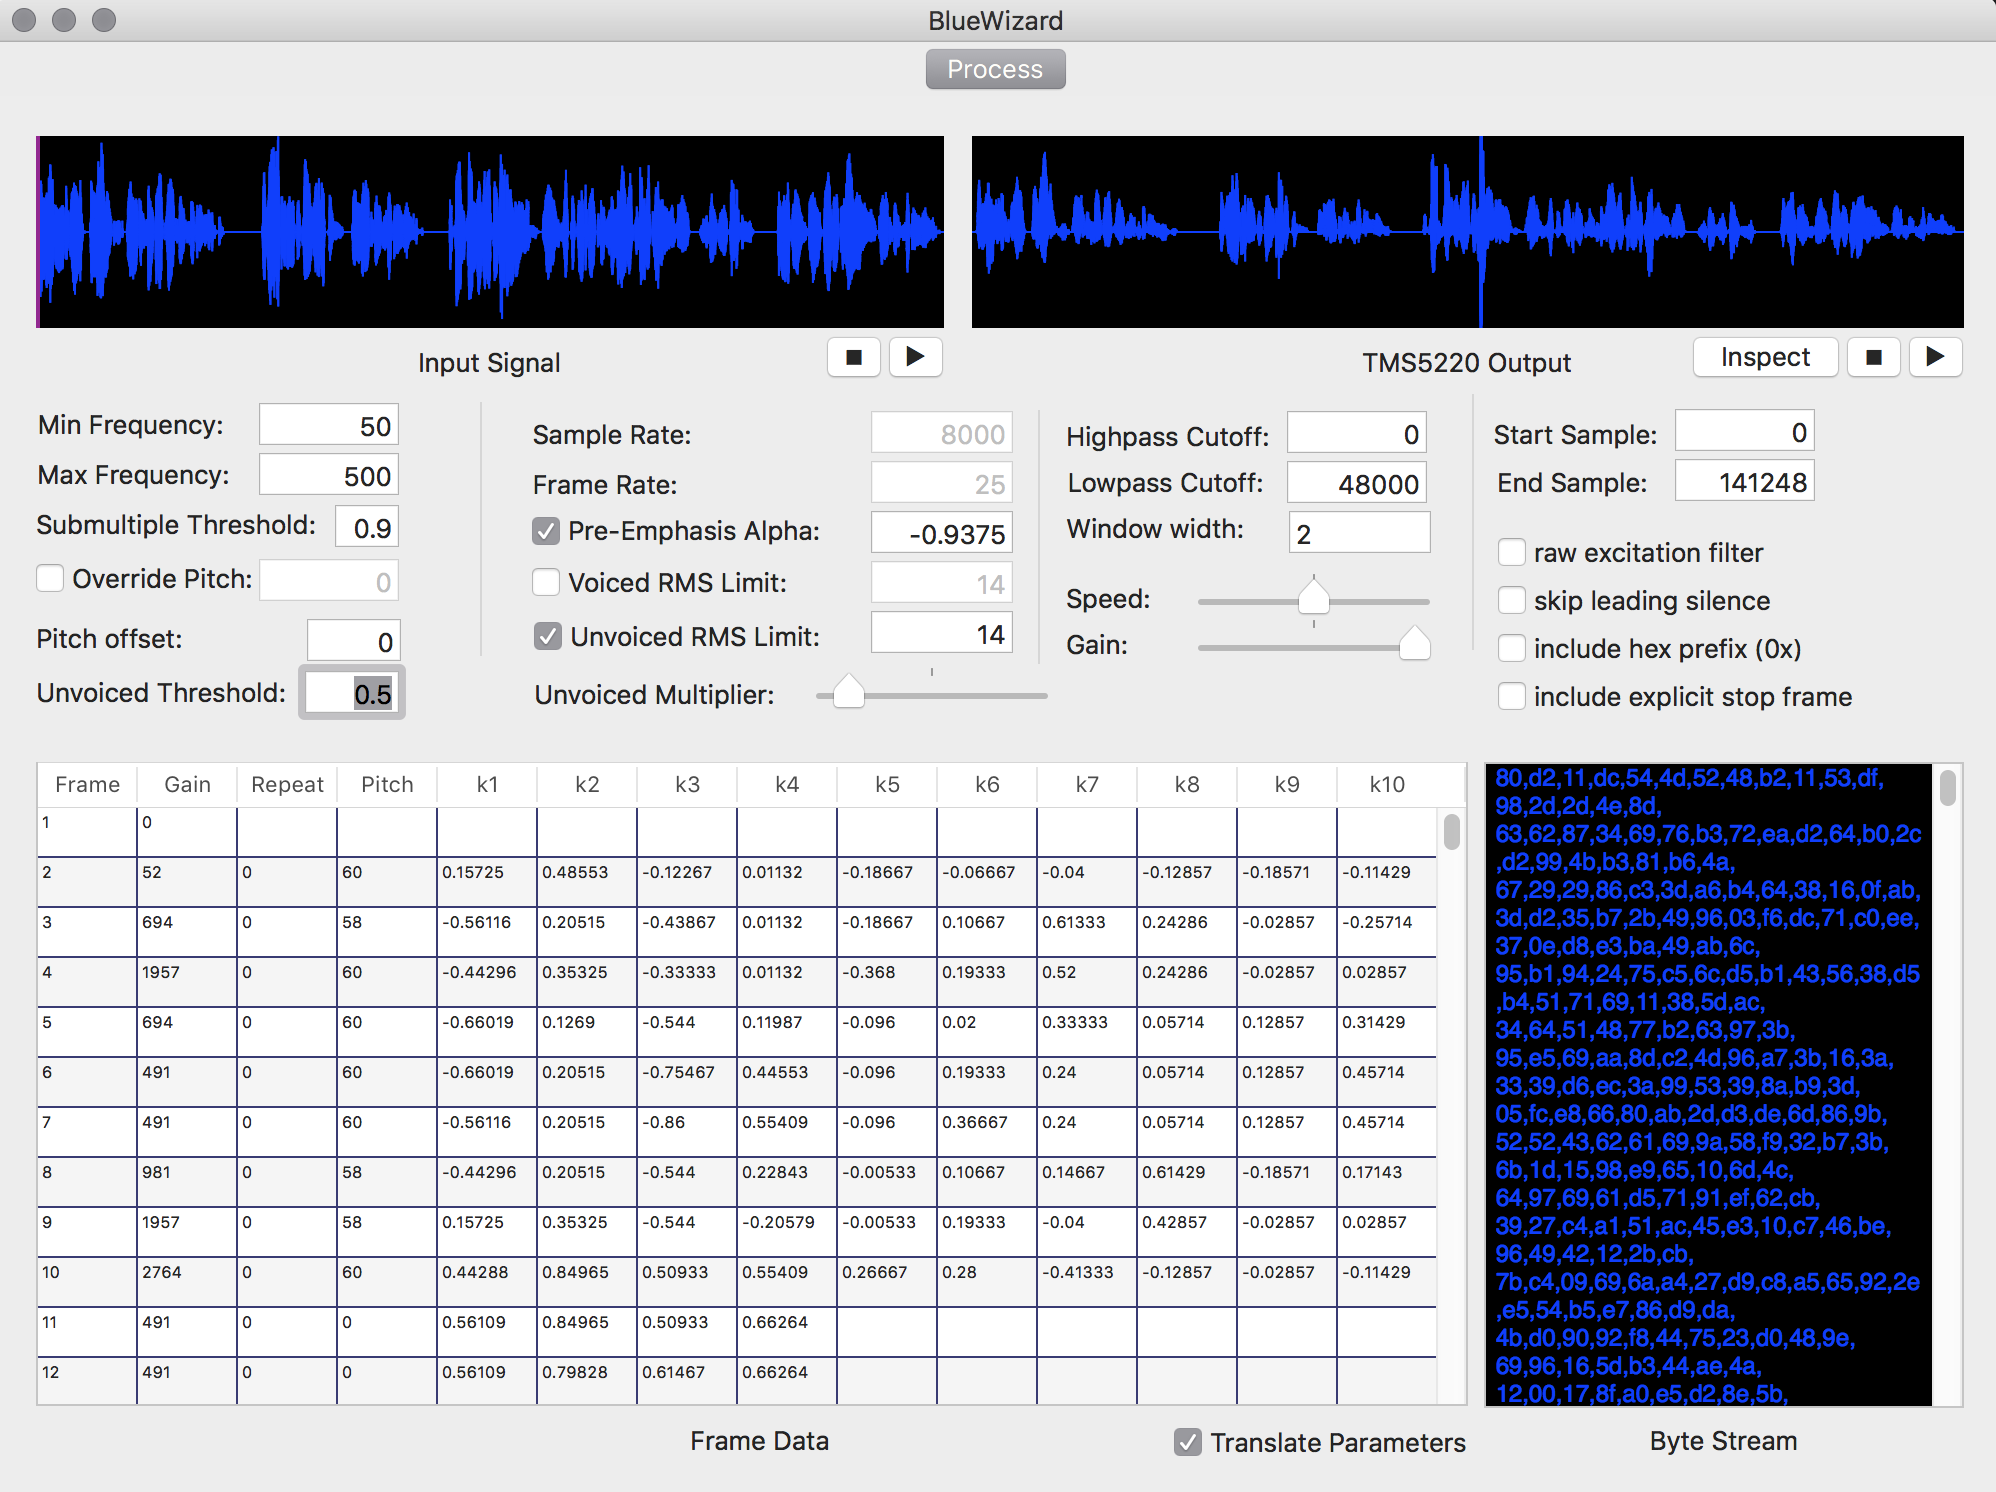
Task: Click the Min Frequency input field
Action: pos(329,426)
